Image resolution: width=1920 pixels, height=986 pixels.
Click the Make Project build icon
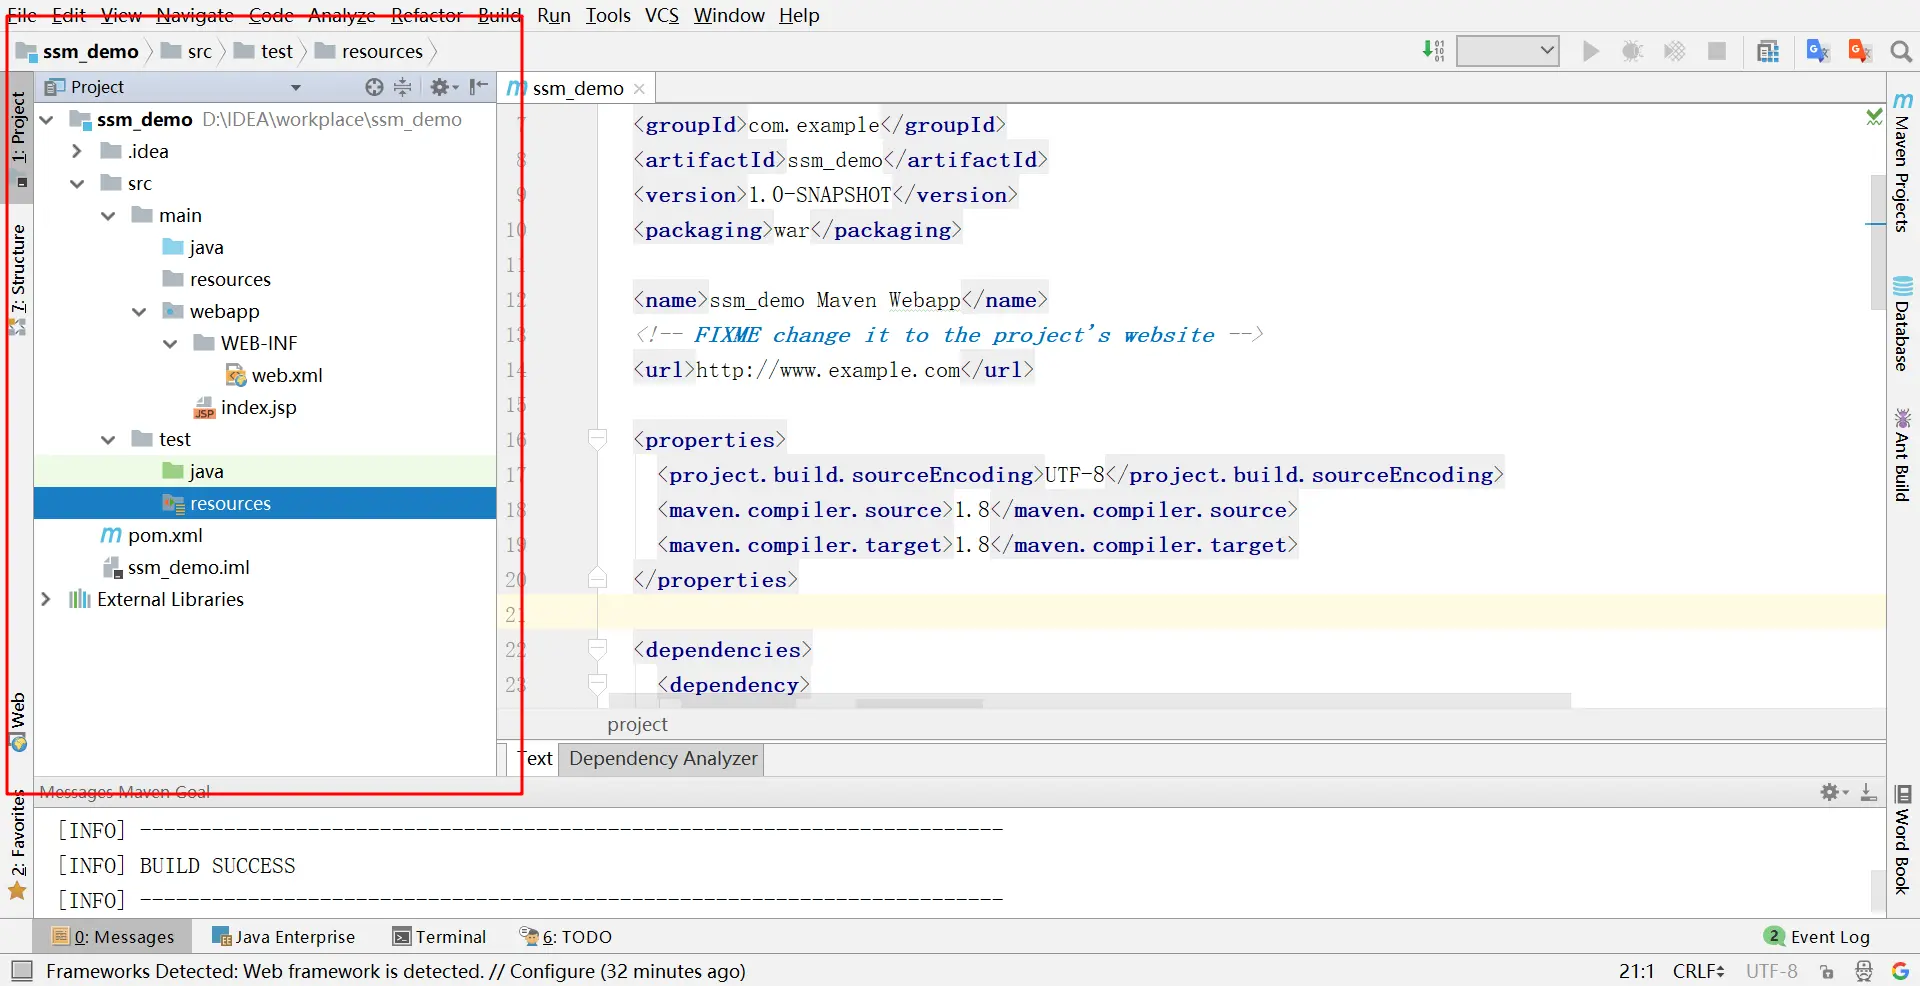point(1434,51)
